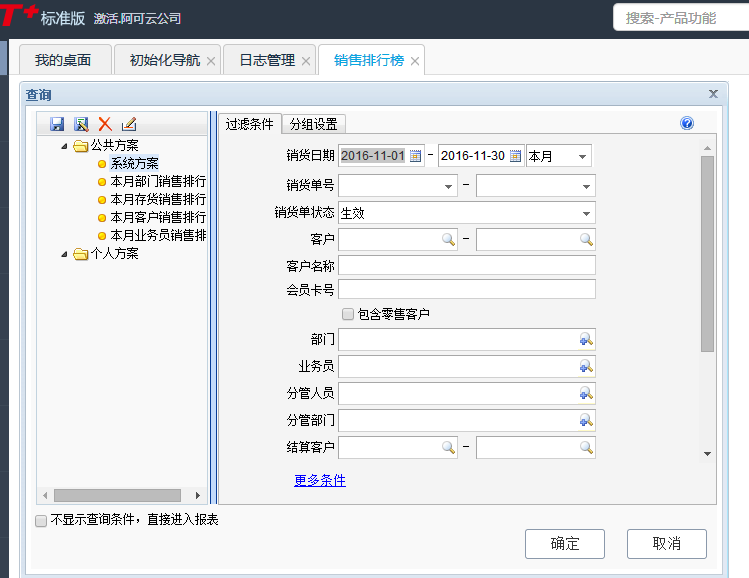Select 本月客户销售排行 scheme in tree
The width and height of the screenshot is (749, 578).
pyautogui.click(x=158, y=217)
